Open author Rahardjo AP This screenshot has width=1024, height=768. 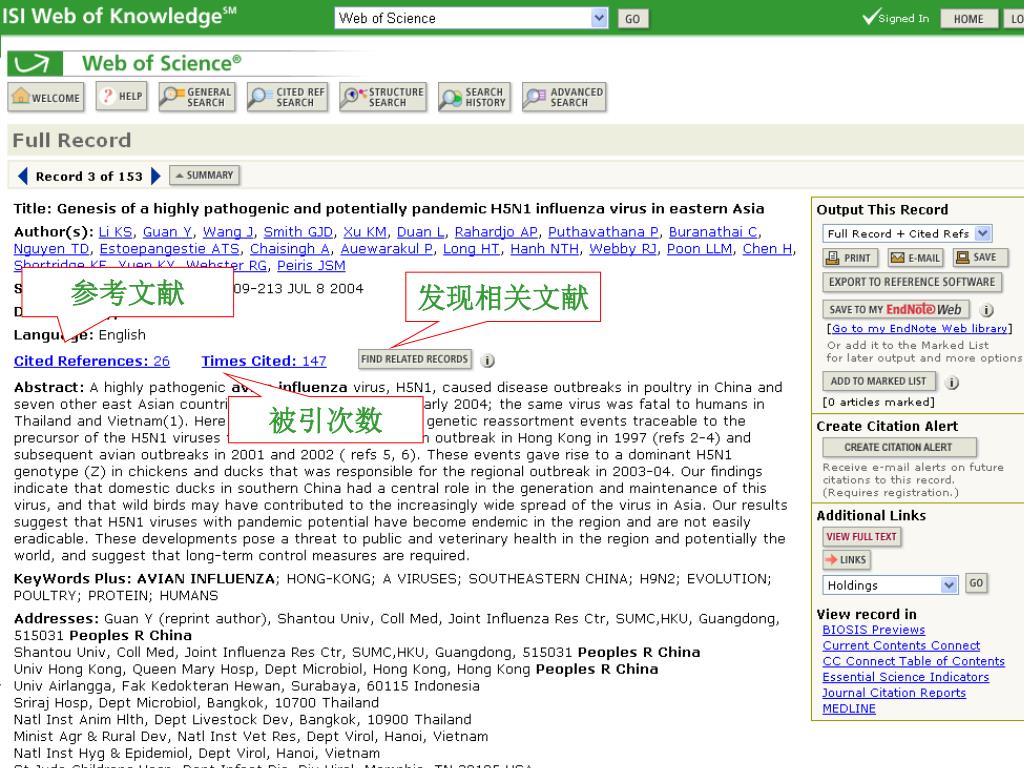pos(496,232)
